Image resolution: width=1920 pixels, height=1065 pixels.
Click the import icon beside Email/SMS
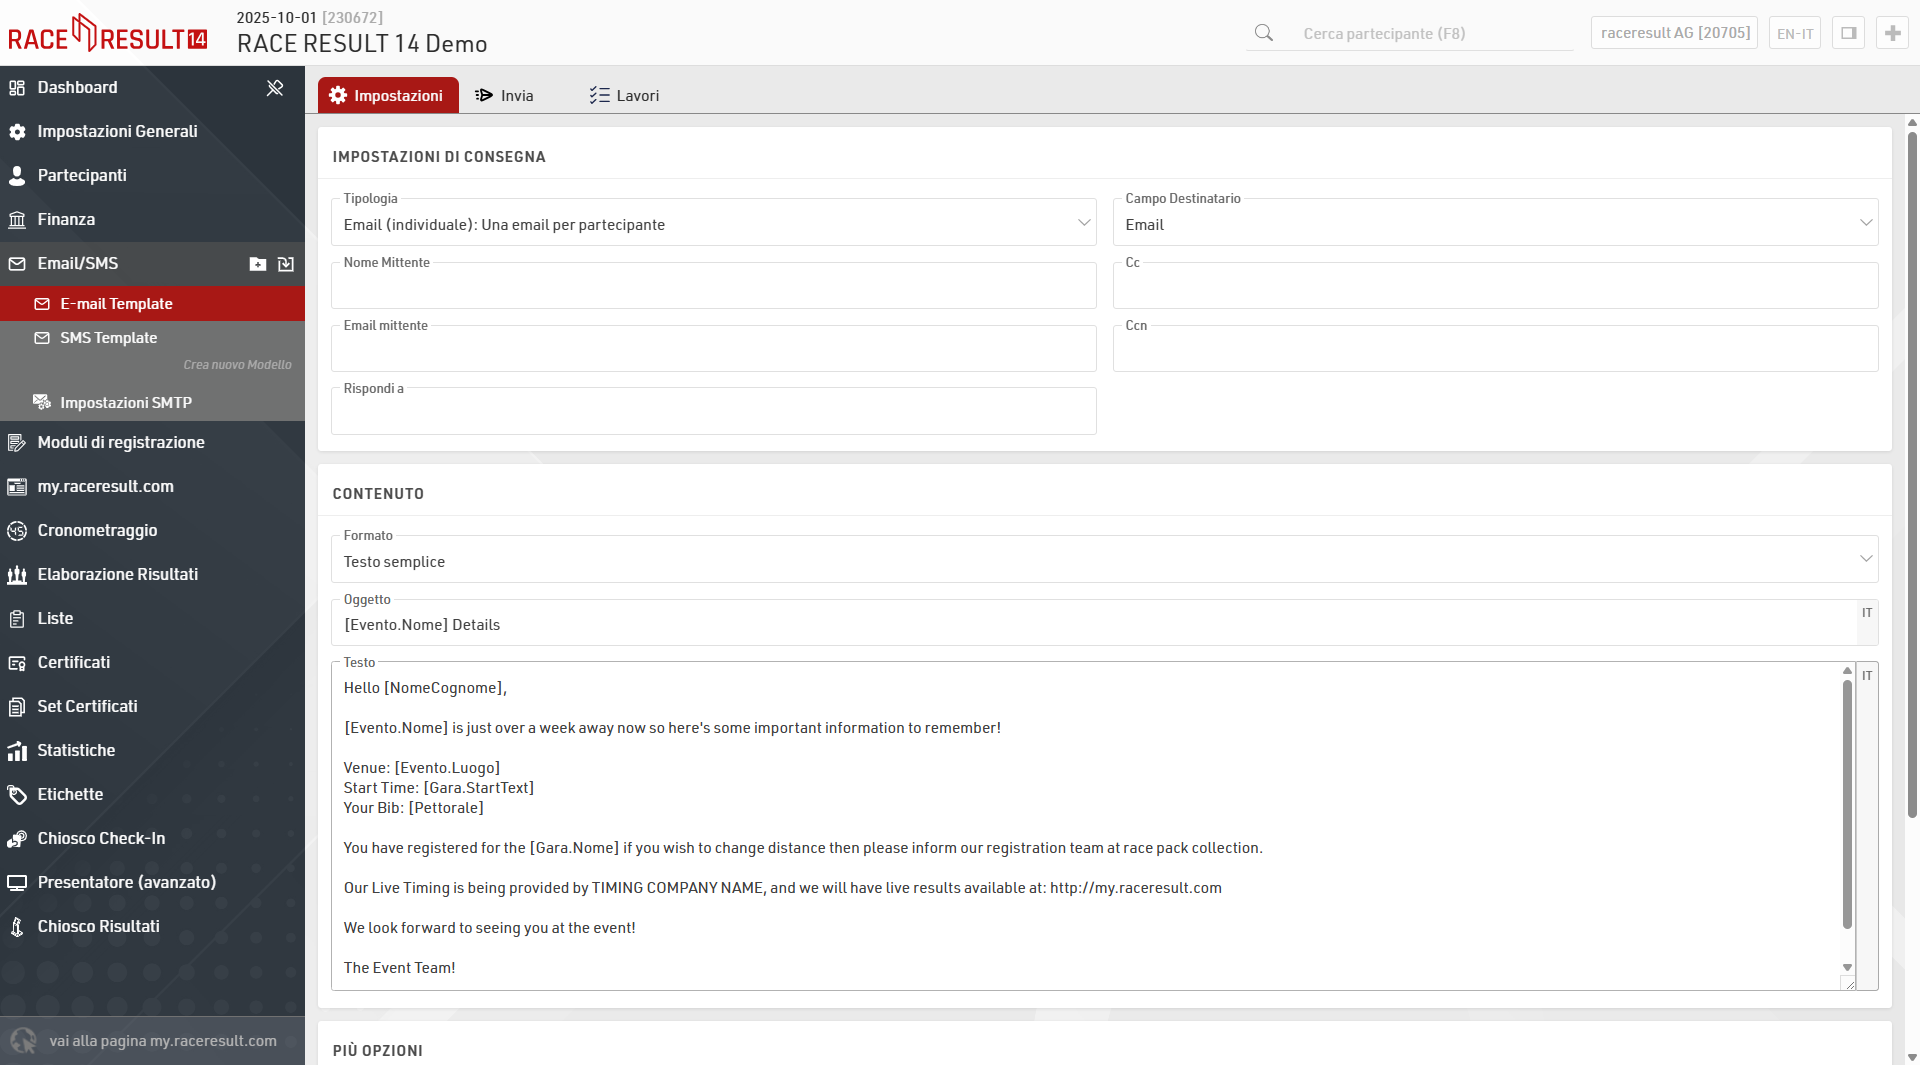(286, 264)
